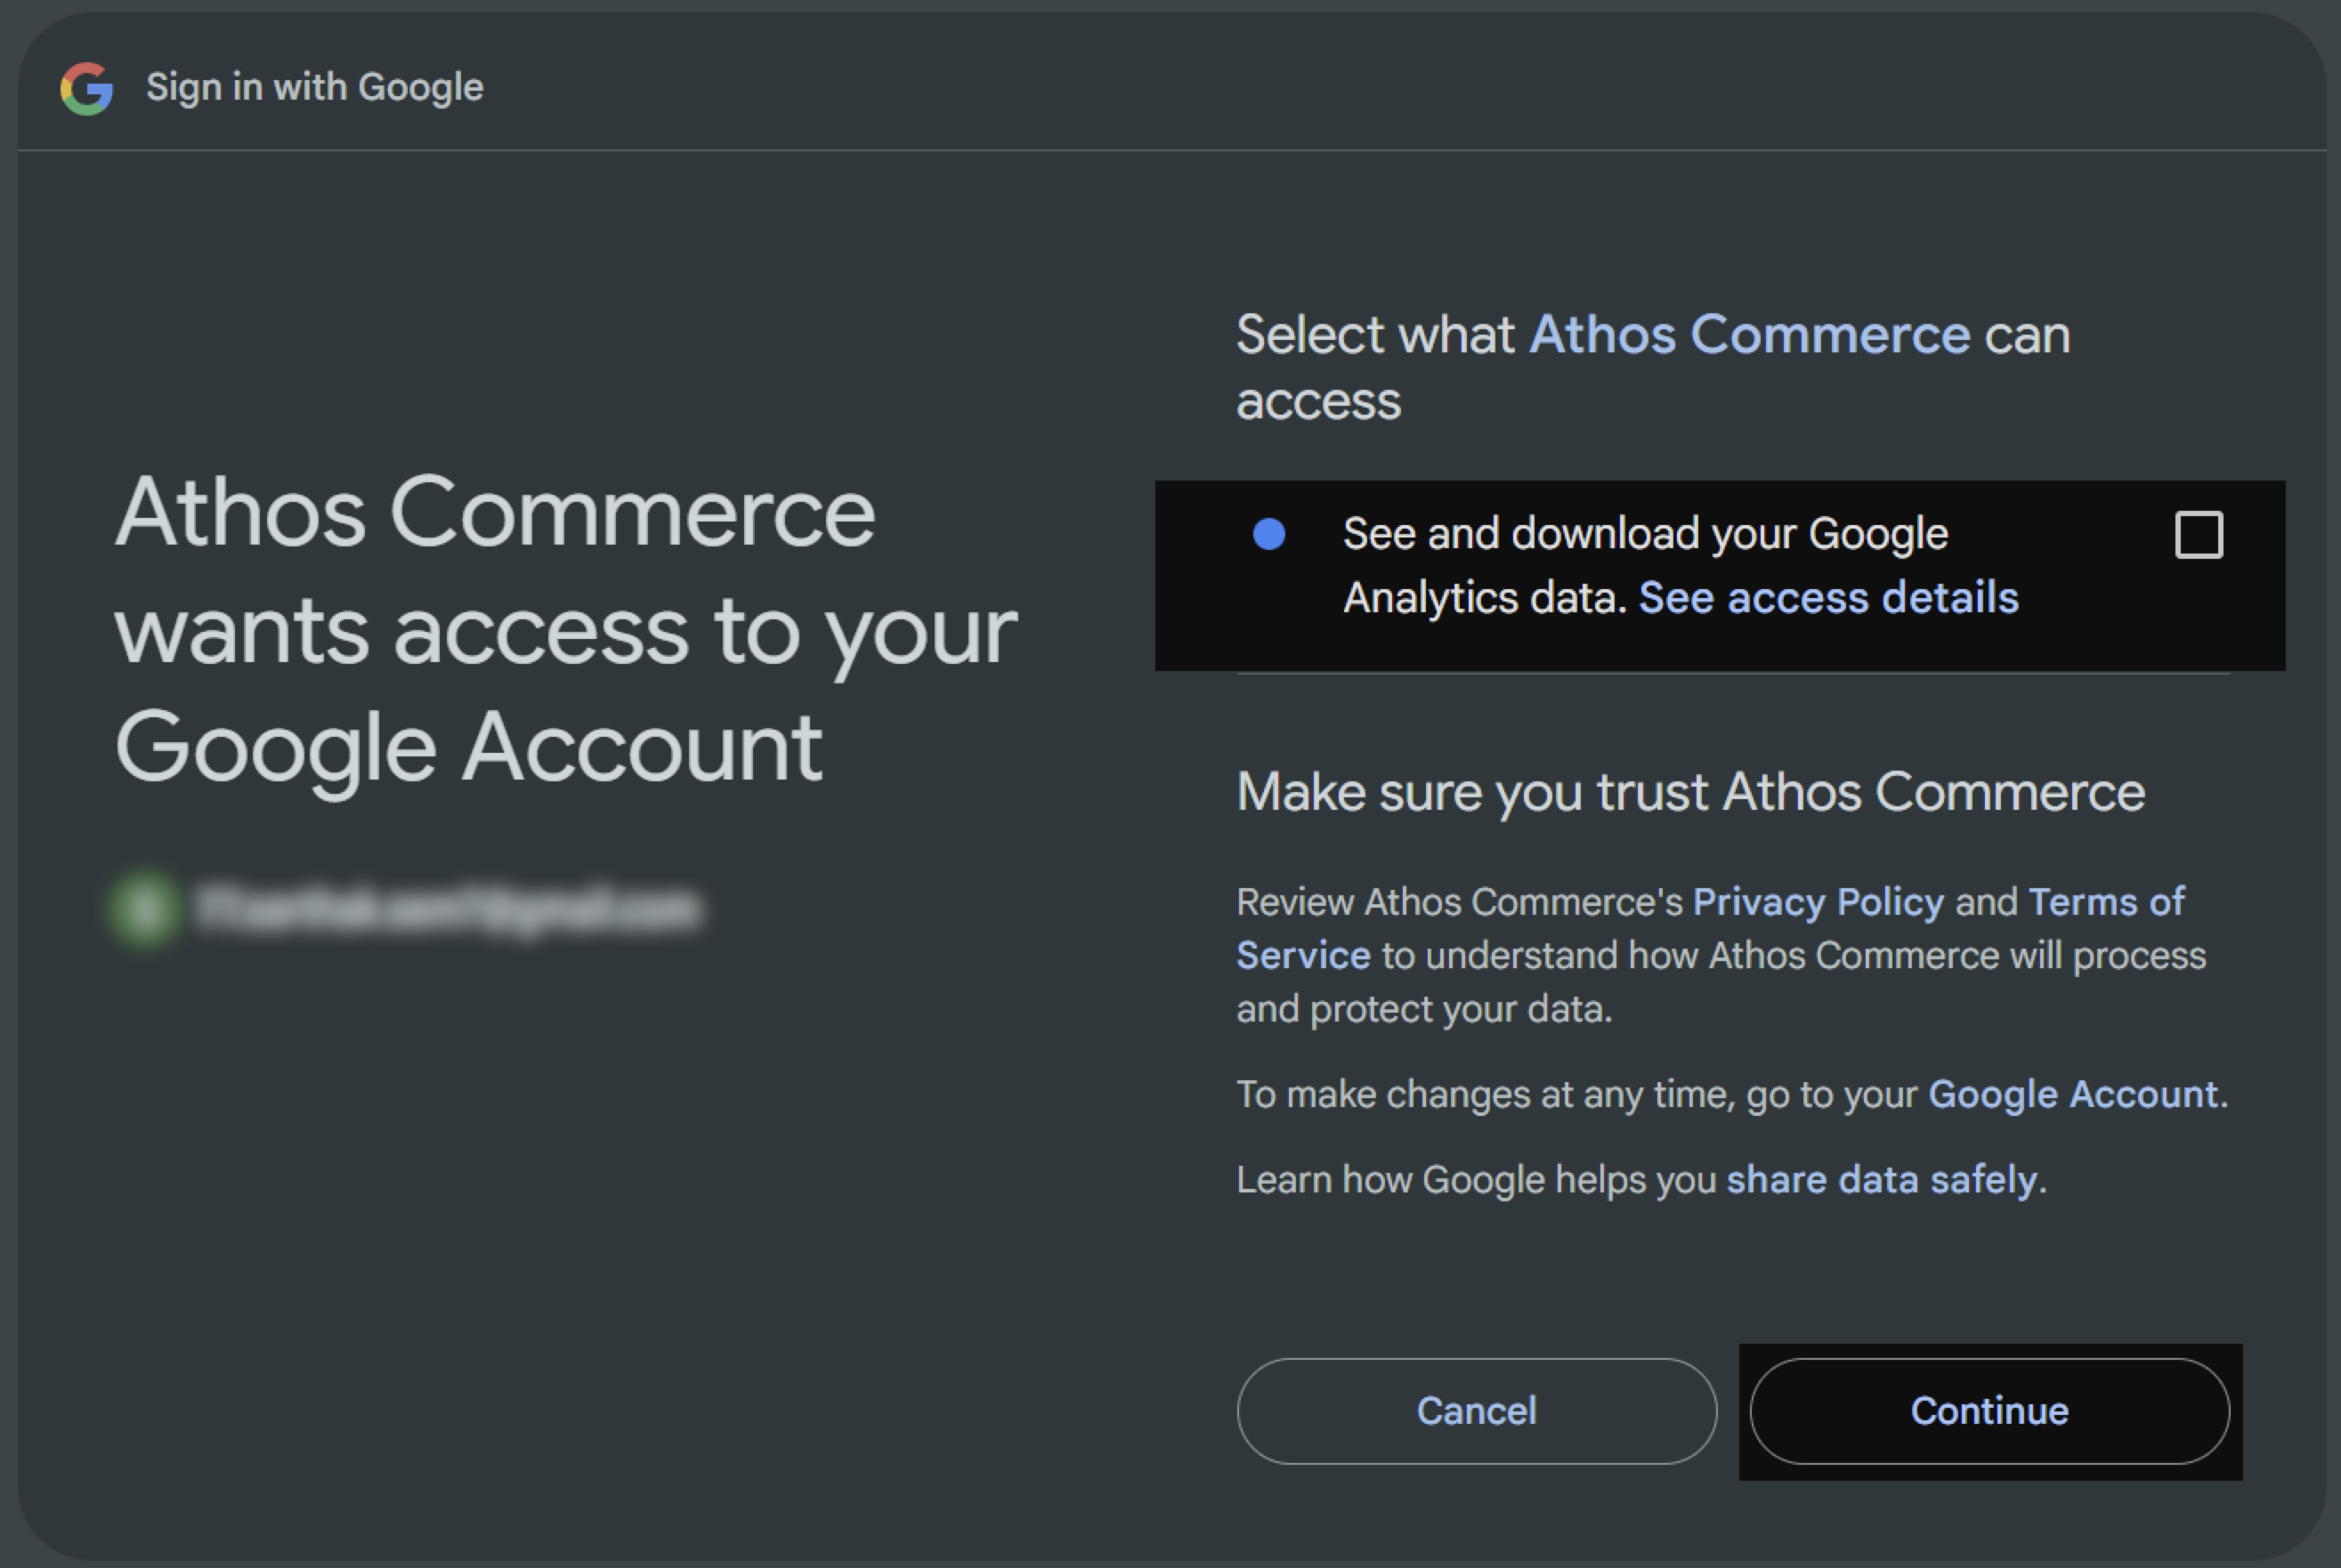Image resolution: width=2341 pixels, height=1568 pixels.
Task: Click the 'Sign in with Google' header text
Action: click(x=314, y=87)
